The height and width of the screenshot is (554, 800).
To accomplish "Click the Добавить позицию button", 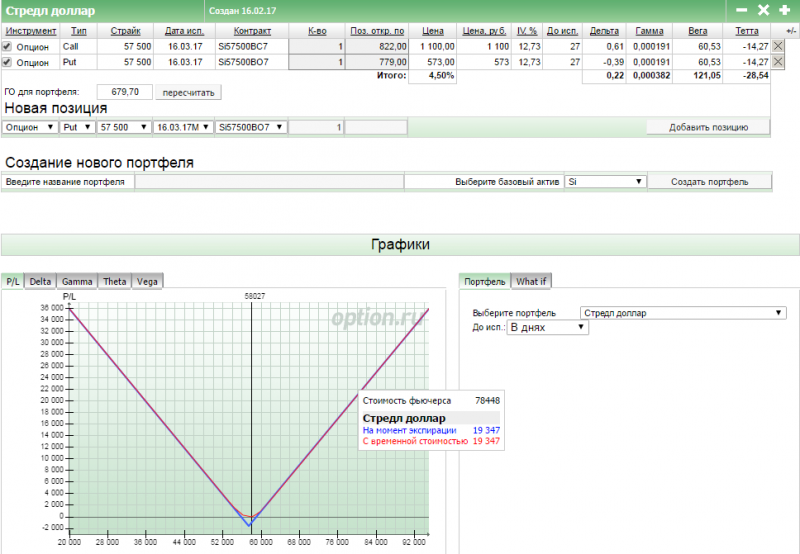I will (708, 127).
